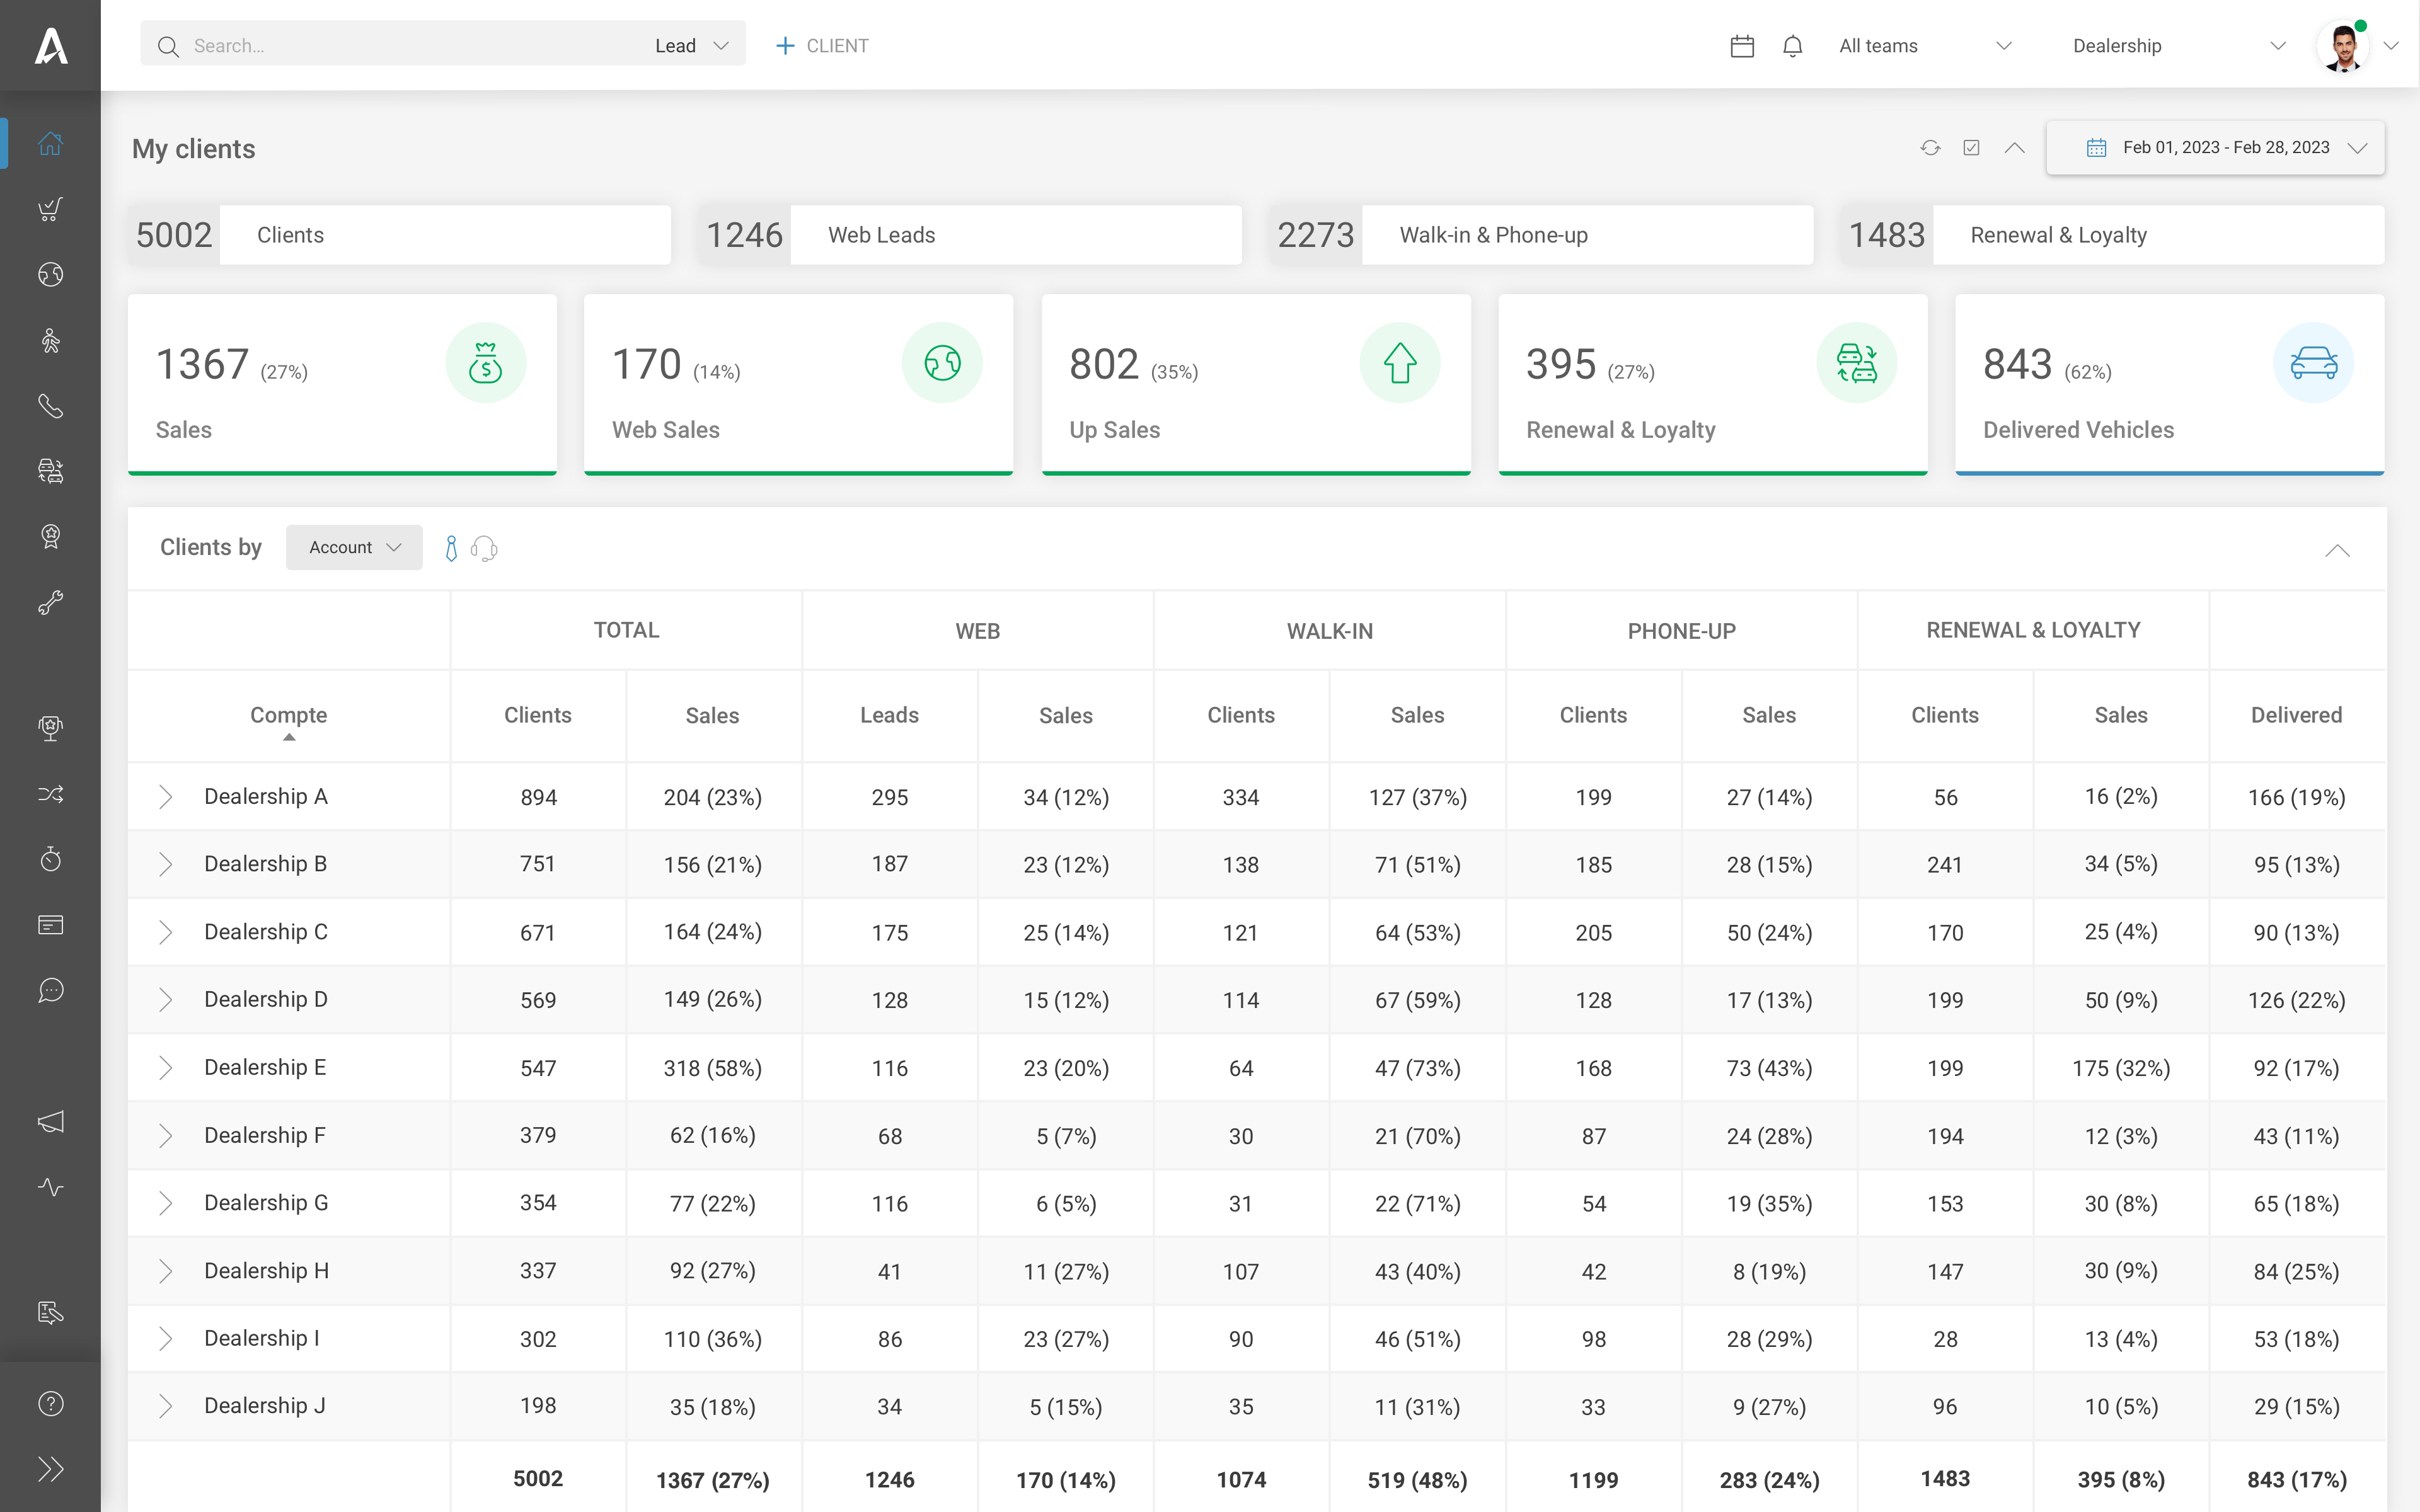The height and width of the screenshot is (1512, 2420).
Task: Click the Renewal & Loyalty 1483 summary tab
Action: [x=2112, y=235]
